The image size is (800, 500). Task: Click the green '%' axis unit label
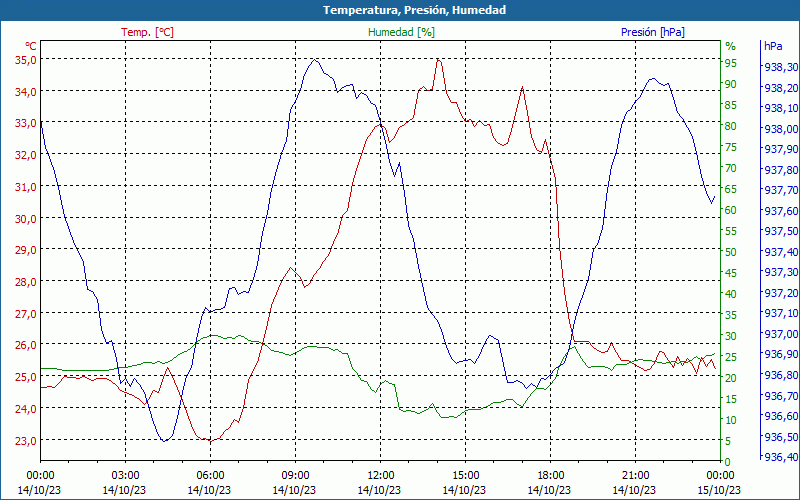731,46
